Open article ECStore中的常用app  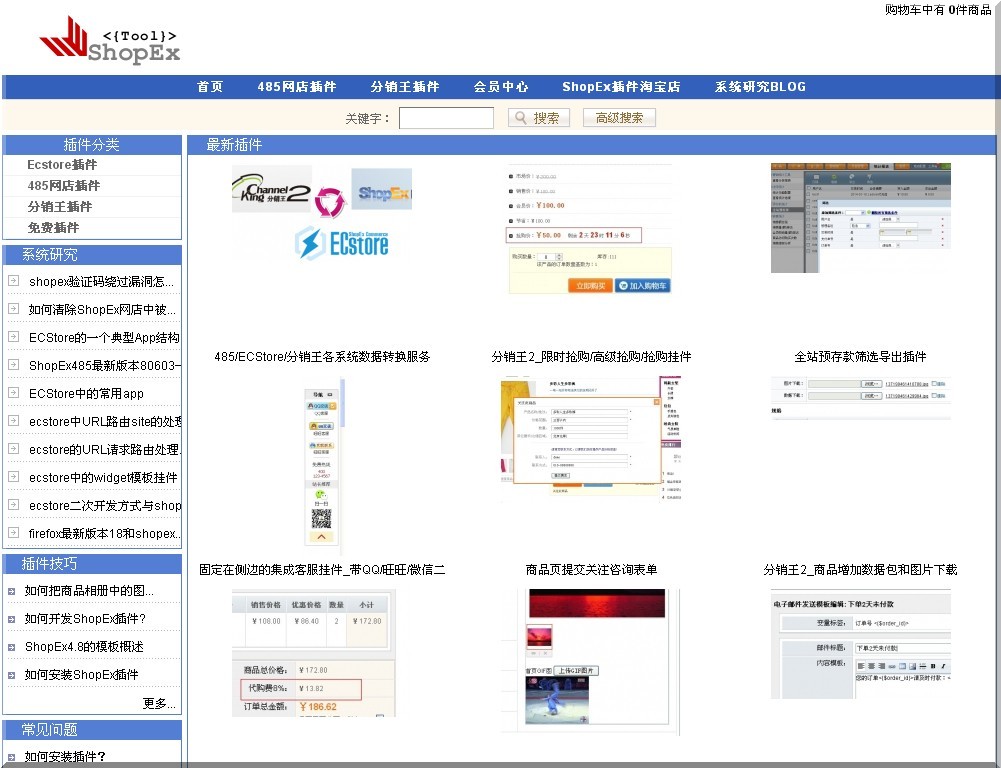pyautogui.click(x=86, y=394)
